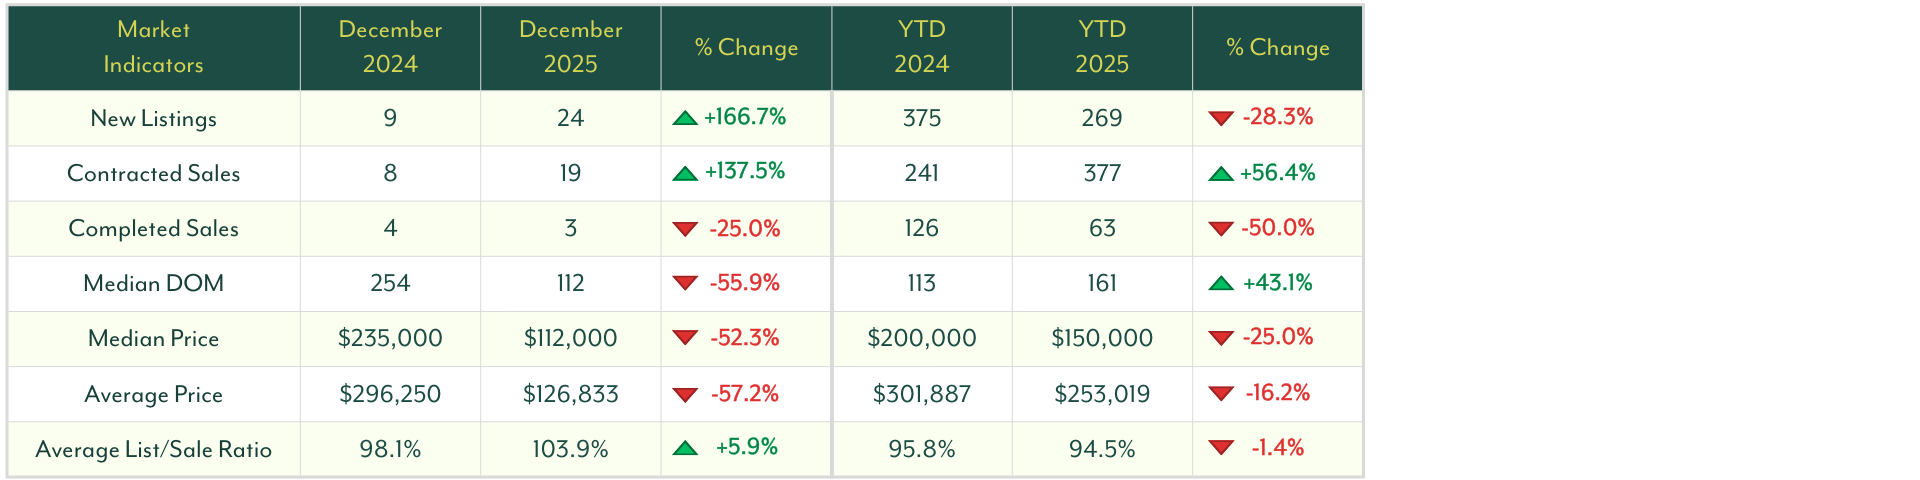Click the green up arrow beside +166.7%
1920x480 pixels.
pyautogui.click(x=685, y=118)
